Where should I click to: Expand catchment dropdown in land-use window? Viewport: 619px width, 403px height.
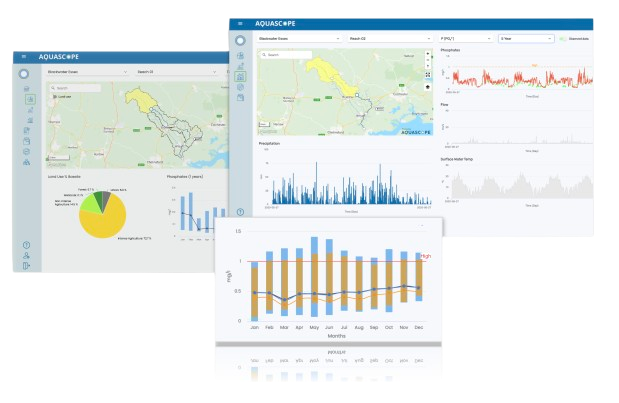87,72
